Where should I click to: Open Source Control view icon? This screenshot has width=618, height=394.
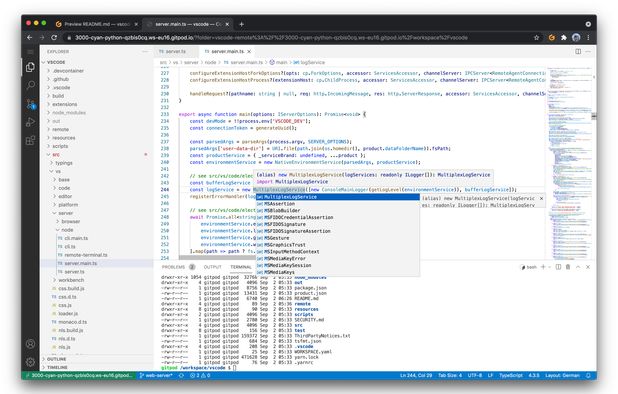coord(30,104)
